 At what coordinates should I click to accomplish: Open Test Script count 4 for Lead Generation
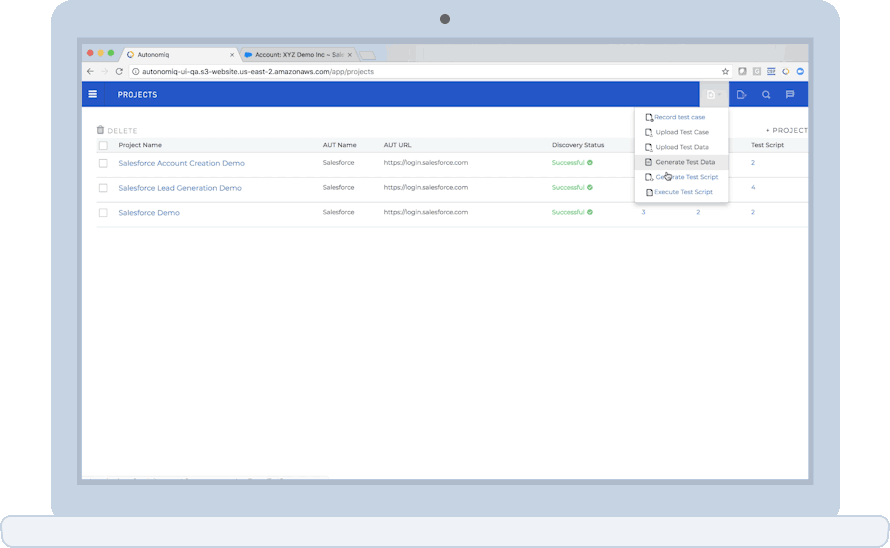pos(753,187)
